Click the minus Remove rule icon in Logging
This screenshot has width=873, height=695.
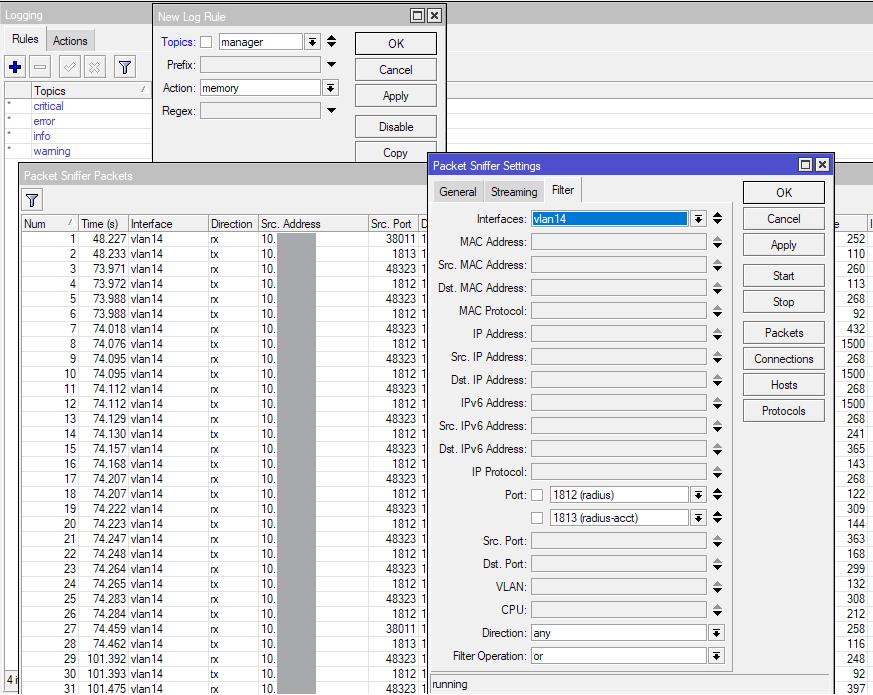pyautogui.click(x=41, y=67)
